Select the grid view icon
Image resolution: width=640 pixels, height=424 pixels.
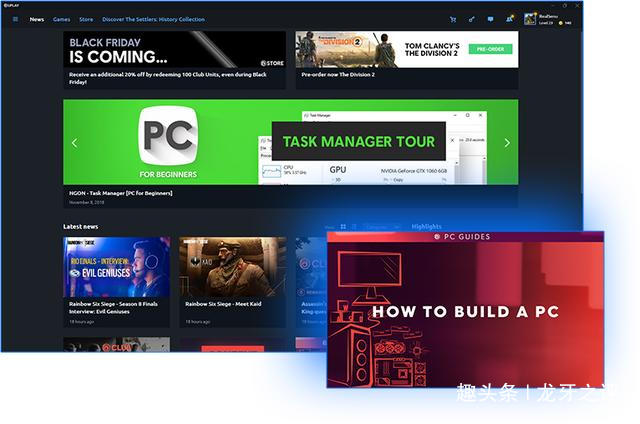coord(343,226)
